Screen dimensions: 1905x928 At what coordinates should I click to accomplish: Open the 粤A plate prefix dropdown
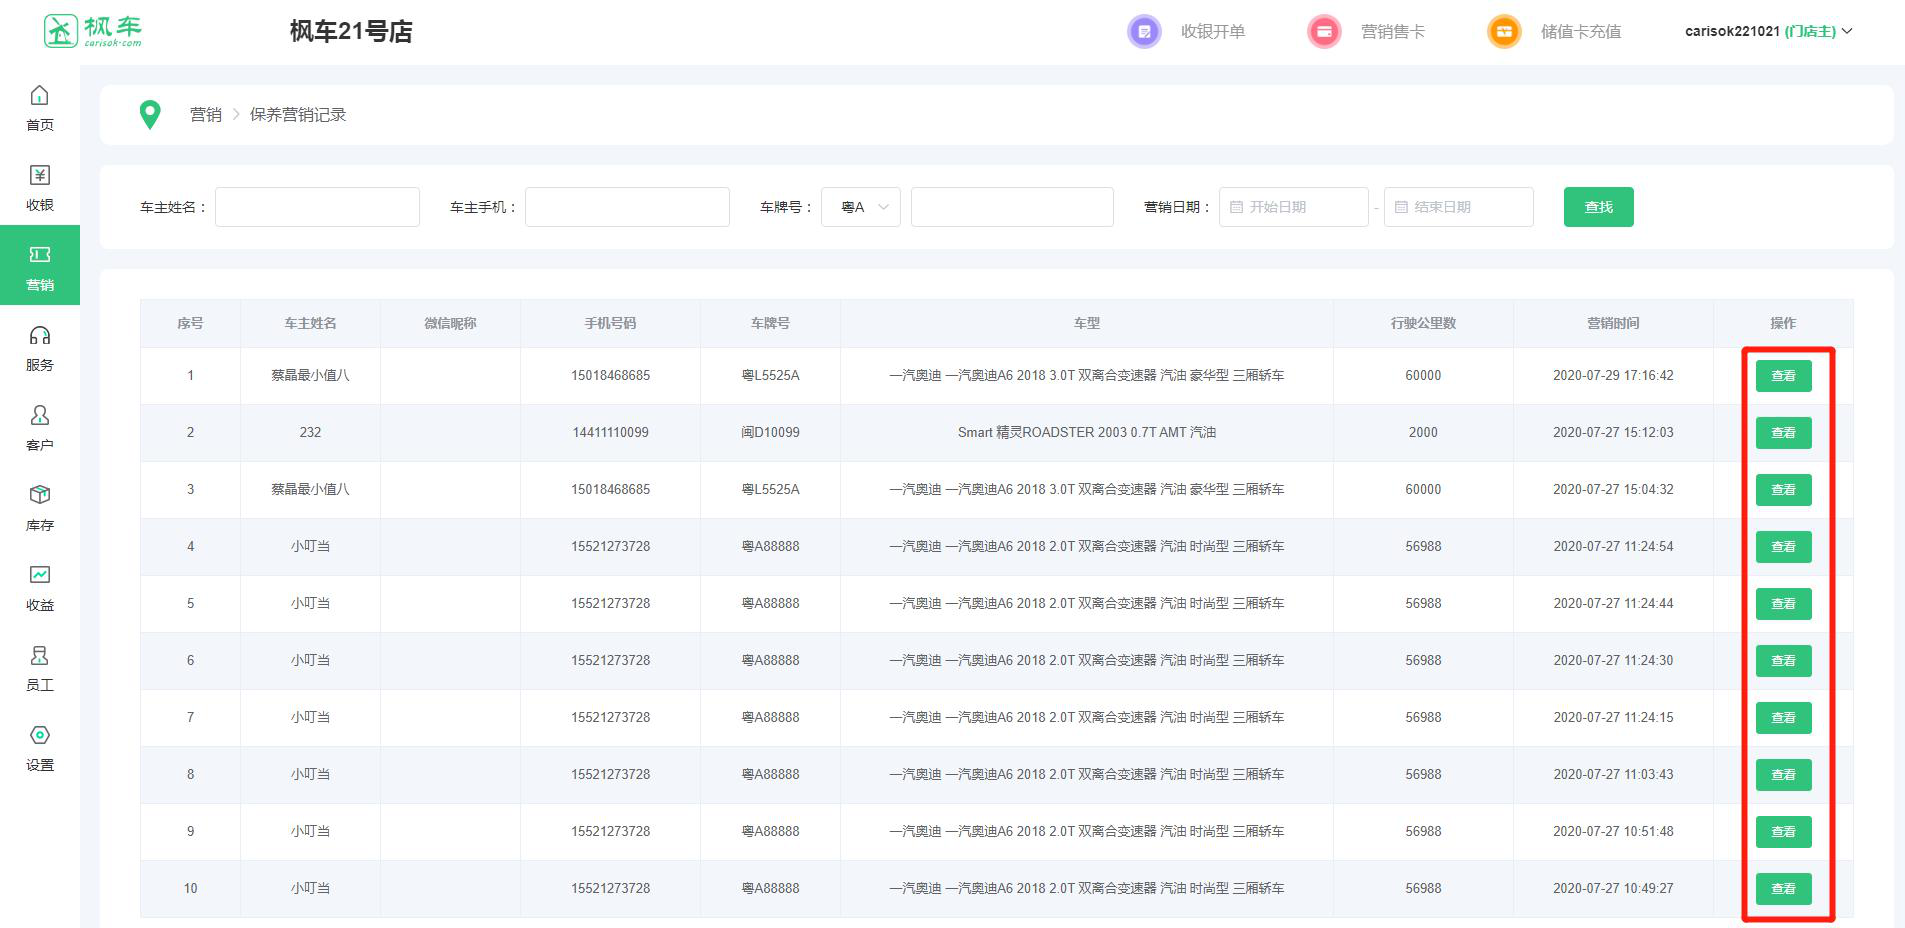point(861,207)
